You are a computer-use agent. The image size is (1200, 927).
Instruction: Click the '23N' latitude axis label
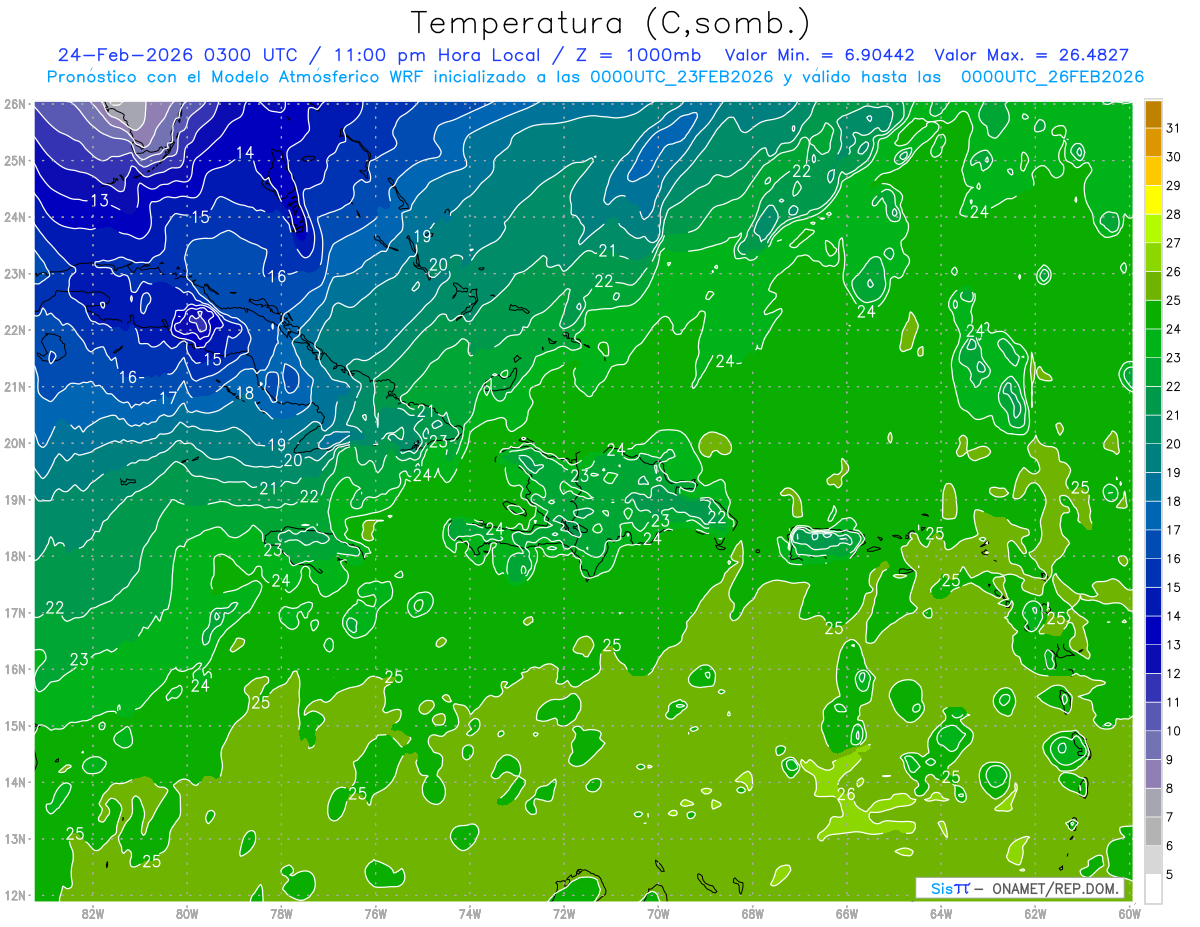tap(15, 273)
